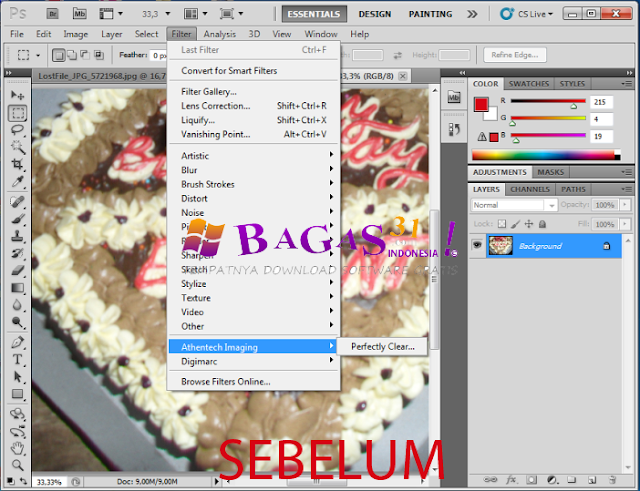Select the Rectangle shape tool

pyautogui.click(x=17, y=394)
